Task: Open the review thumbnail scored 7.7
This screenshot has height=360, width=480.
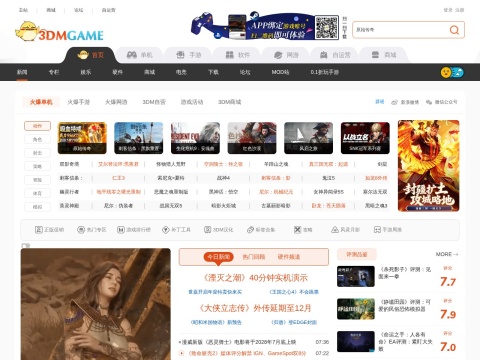Action: 356,276
